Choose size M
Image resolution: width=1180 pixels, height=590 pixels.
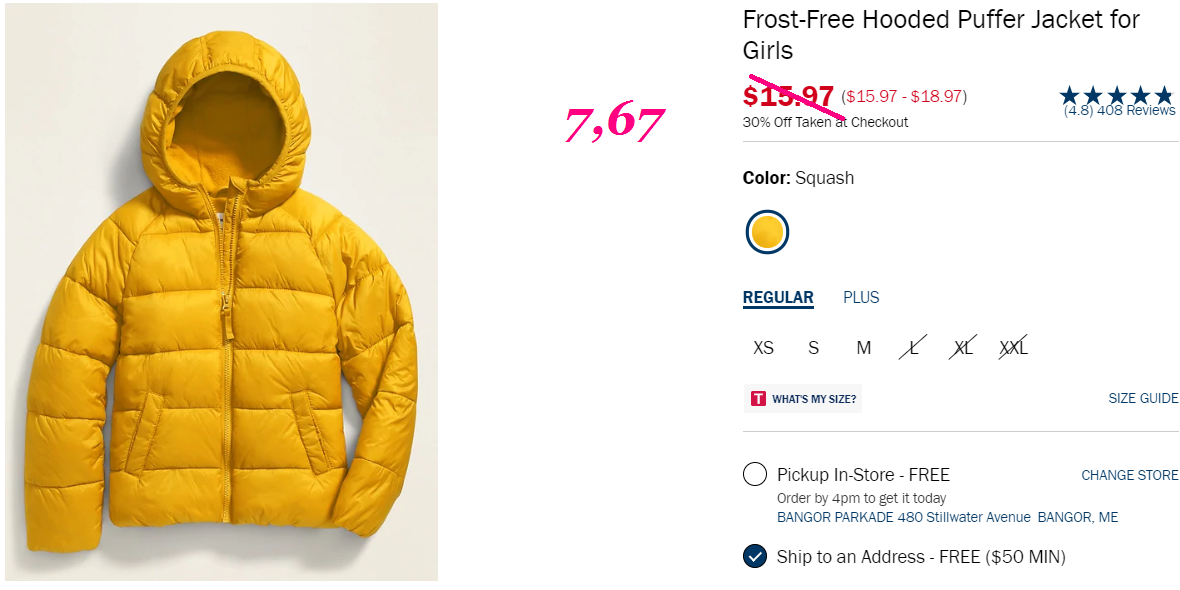[x=864, y=348]
